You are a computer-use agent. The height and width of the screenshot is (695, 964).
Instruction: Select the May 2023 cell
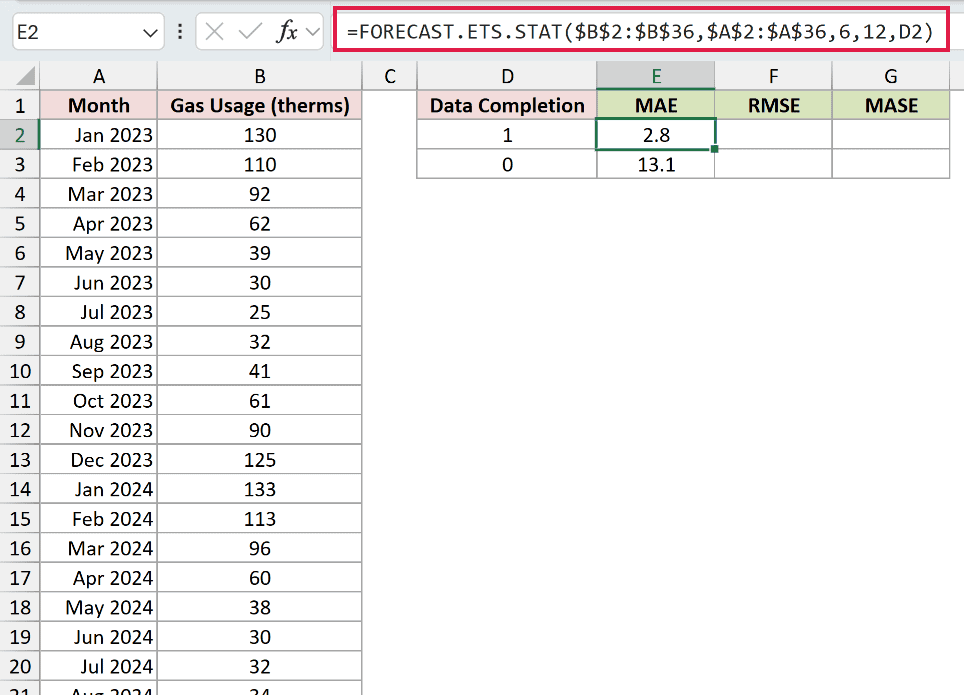pyautogui.click(x=98, y=253)
